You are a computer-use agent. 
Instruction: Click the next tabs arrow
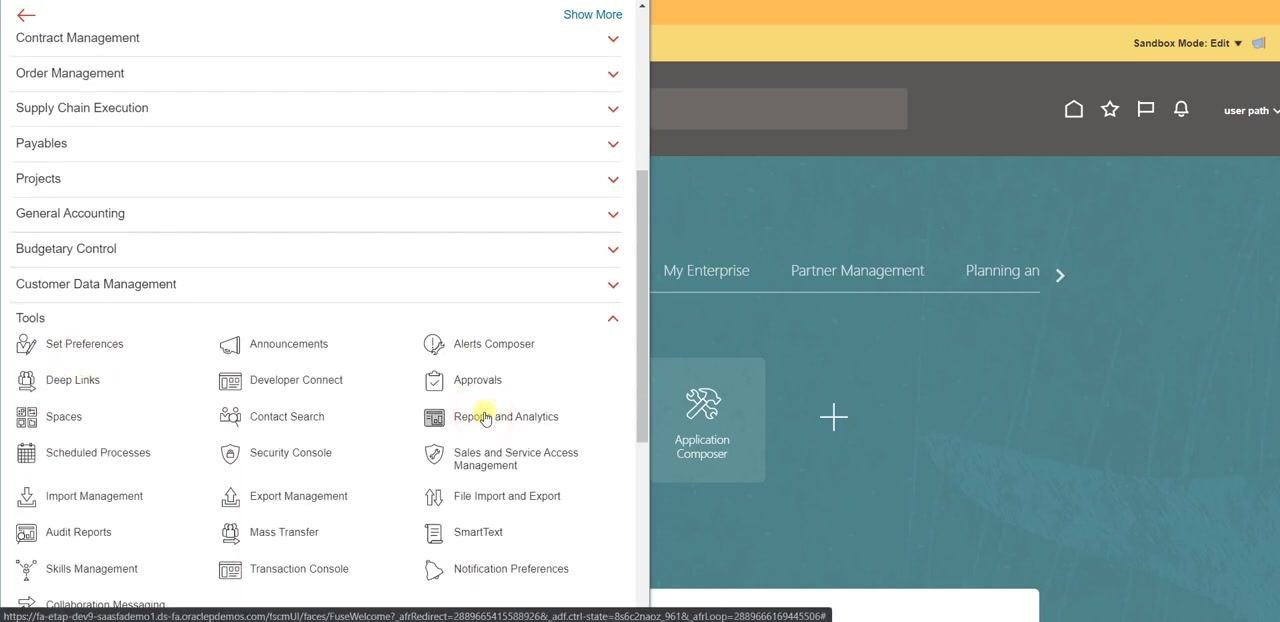[1060, 275]
